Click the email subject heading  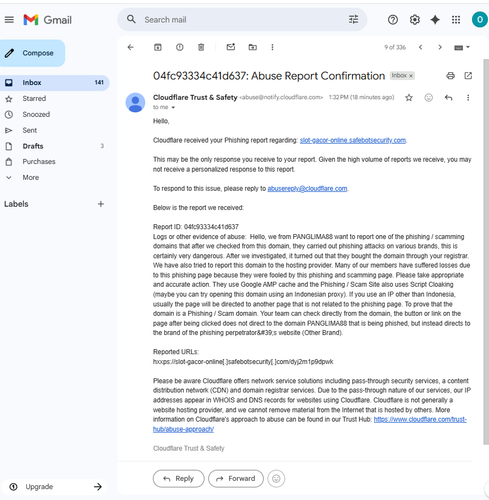coord(269,76)
